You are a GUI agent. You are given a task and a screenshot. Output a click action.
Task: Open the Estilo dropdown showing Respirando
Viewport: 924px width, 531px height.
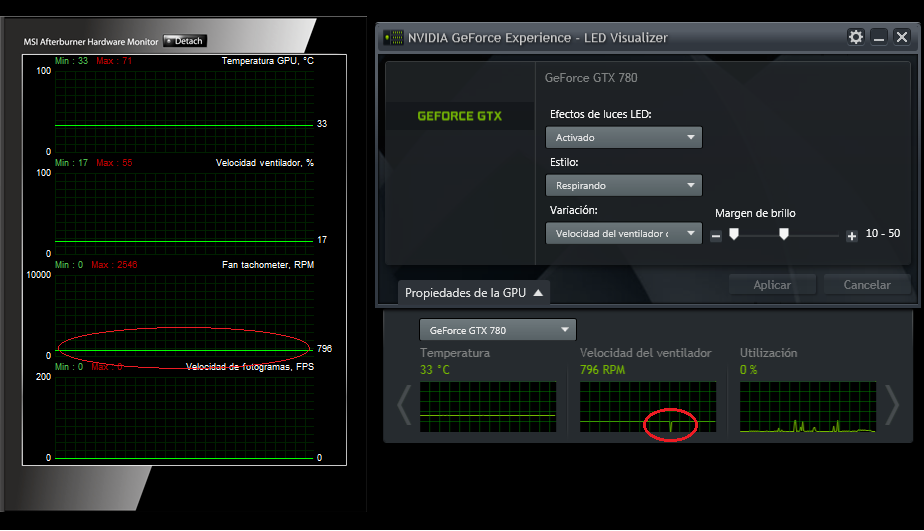click(623, 185)
